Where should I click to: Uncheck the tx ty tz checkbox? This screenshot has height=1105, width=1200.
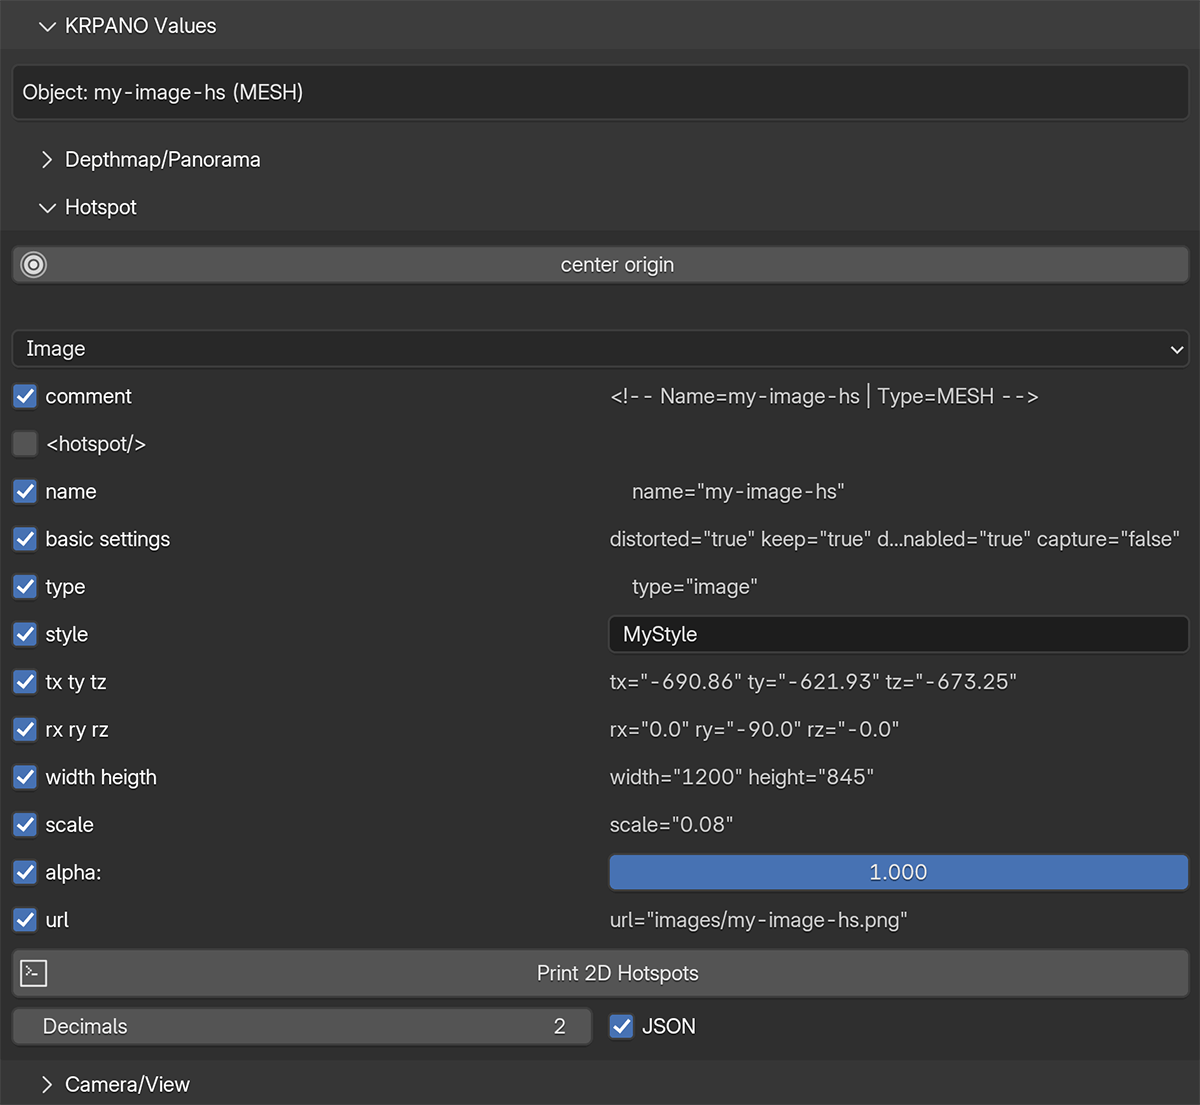[26, 682]
